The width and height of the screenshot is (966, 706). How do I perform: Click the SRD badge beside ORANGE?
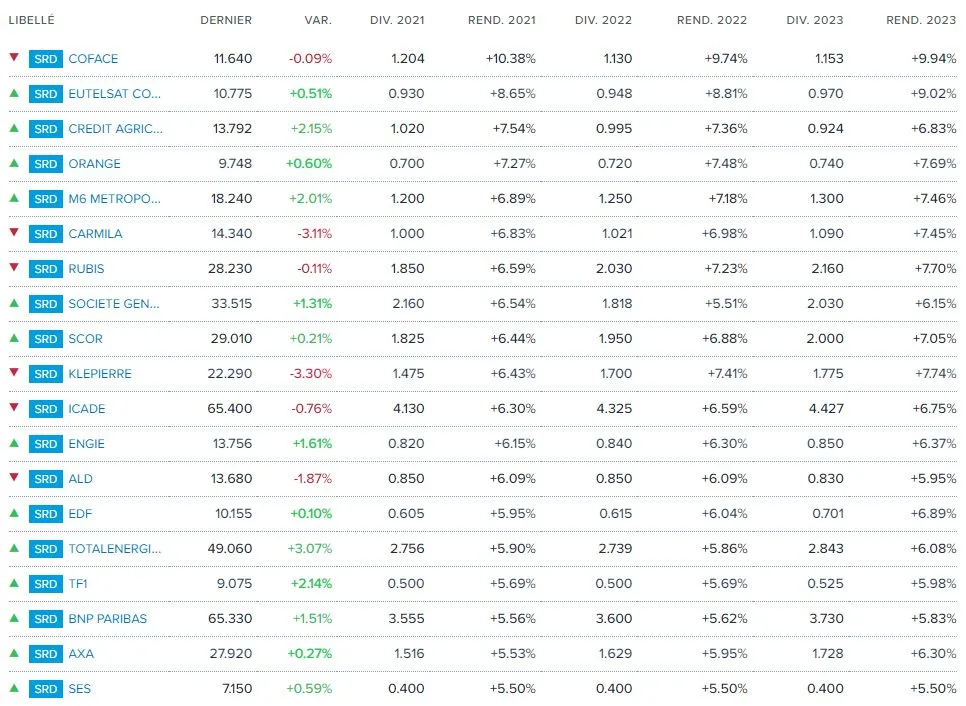pyautogui.click(x=45, y=164)
